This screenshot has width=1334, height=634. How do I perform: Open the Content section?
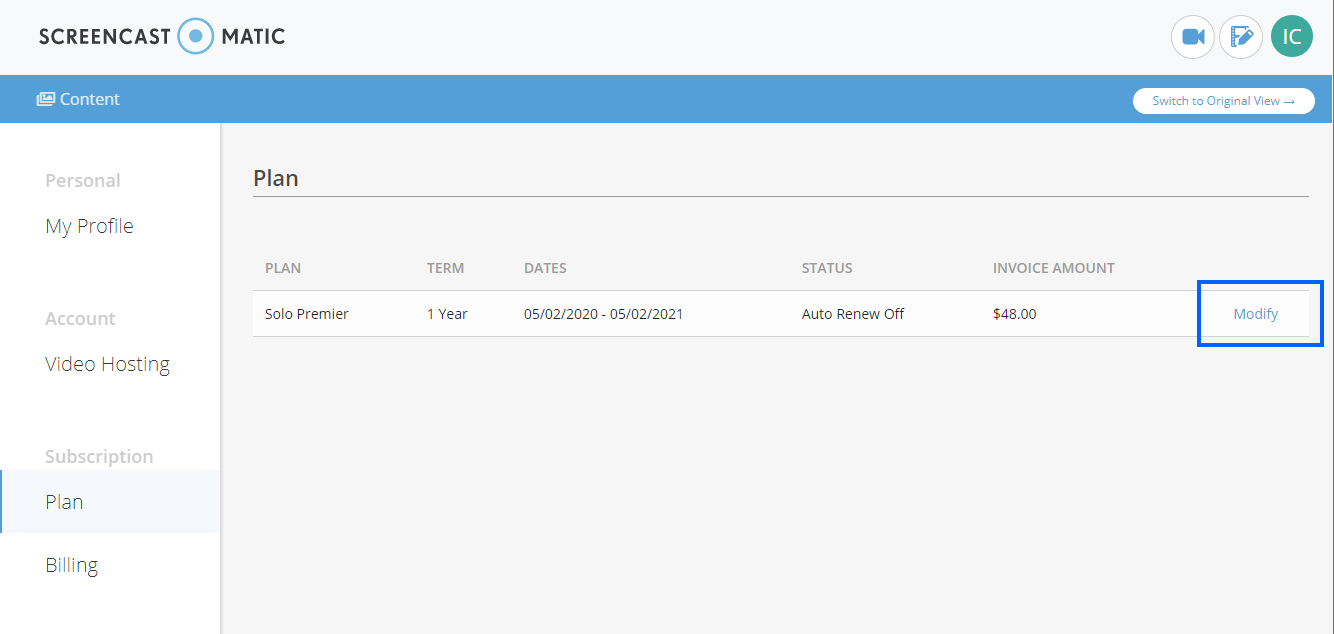78,99
